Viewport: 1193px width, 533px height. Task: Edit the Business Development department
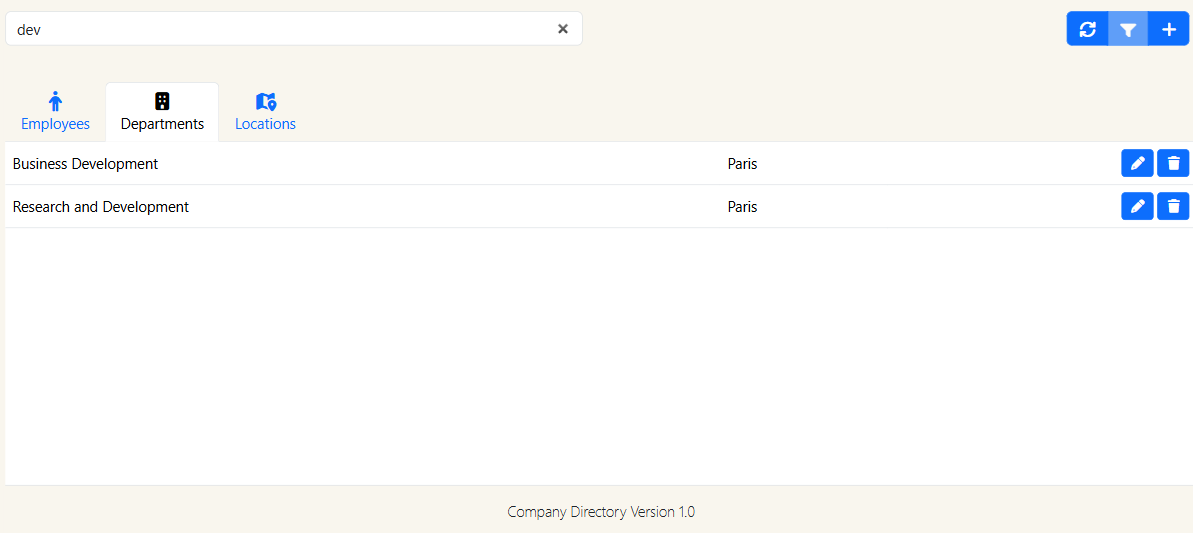point(1137,163)
